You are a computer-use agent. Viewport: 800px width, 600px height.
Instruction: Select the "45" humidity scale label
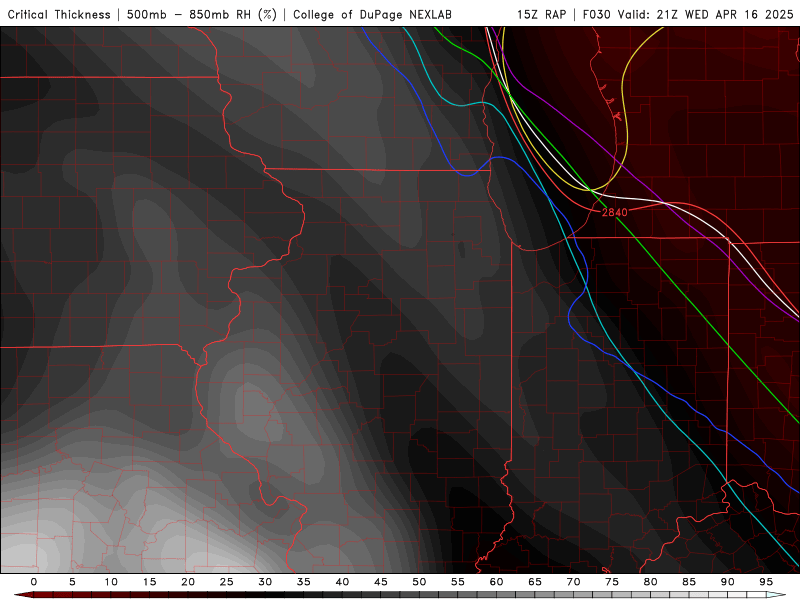(x=380, y=582)
